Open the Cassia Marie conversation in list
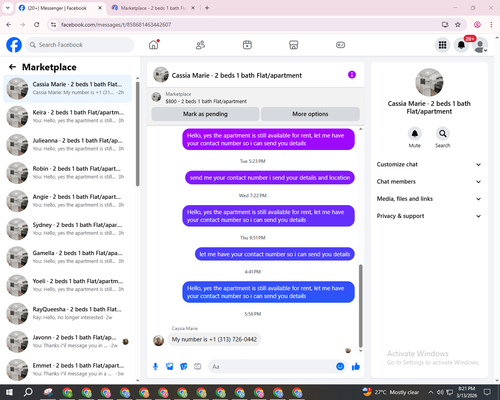Screen dimensions: 500x400 [x=68, y=89]
